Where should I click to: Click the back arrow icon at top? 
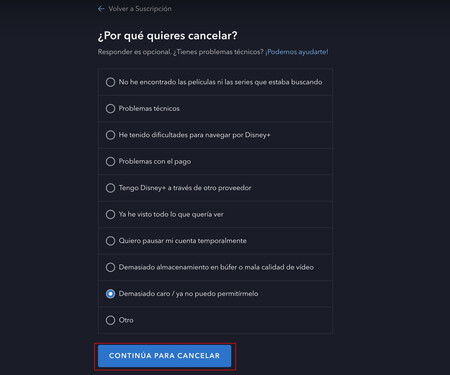101,9
